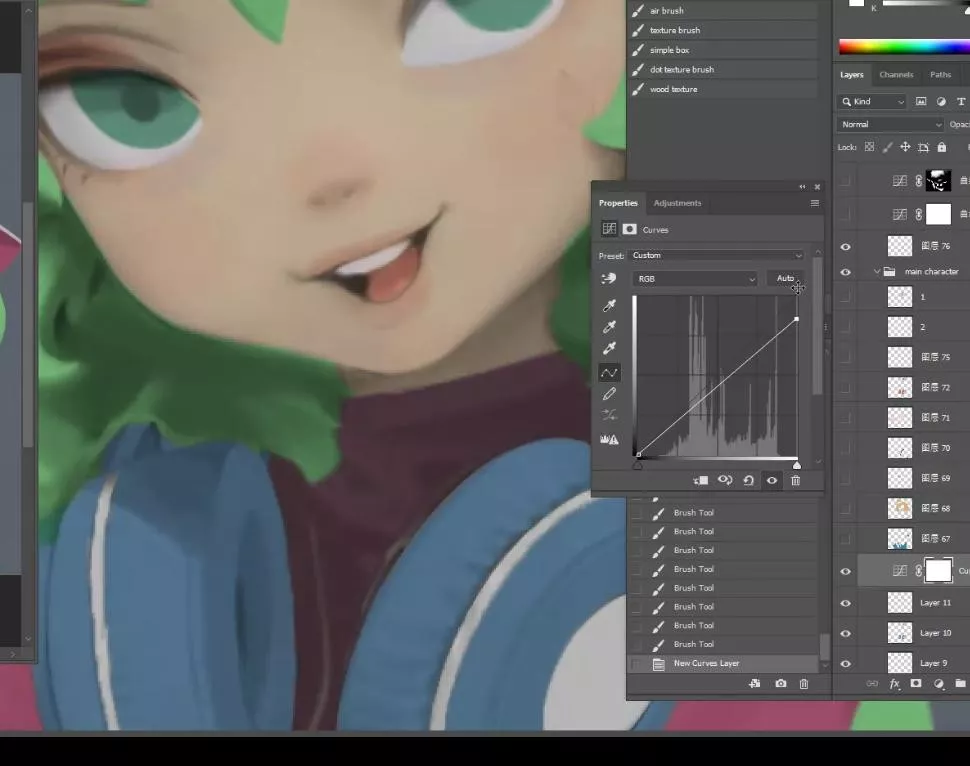970x766 pixels.
Task: Switch to the Channels tab
Action: tap(896, 75)
